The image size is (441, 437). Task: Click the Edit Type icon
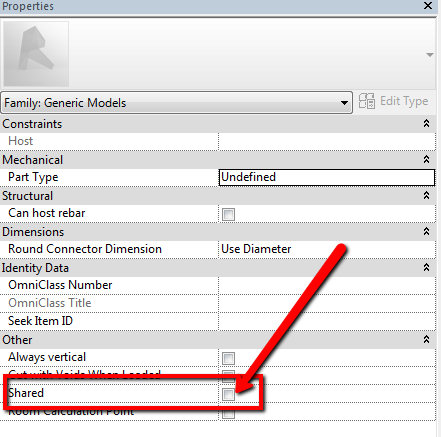366,101
